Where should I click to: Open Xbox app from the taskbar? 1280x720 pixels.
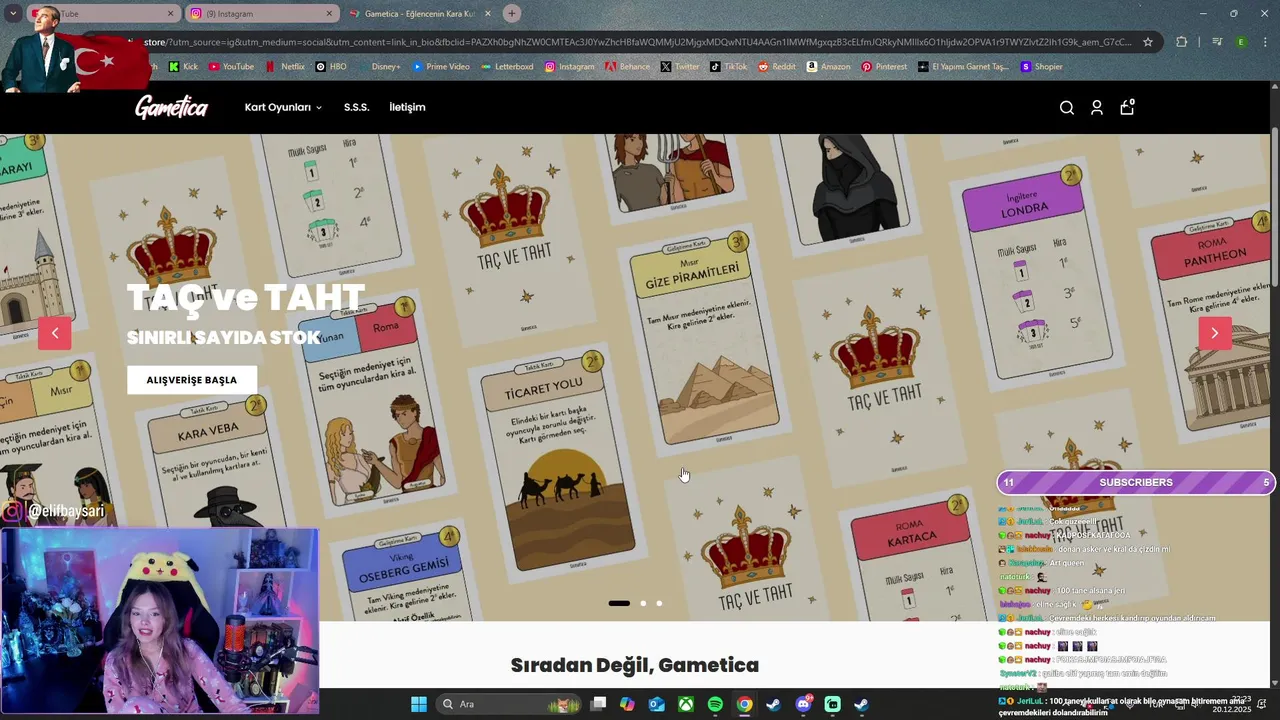pyautogui.click(x=686, y=704)
